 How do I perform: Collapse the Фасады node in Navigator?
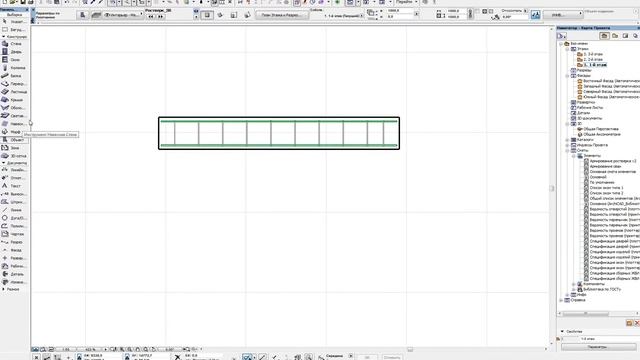pos(567,76)
